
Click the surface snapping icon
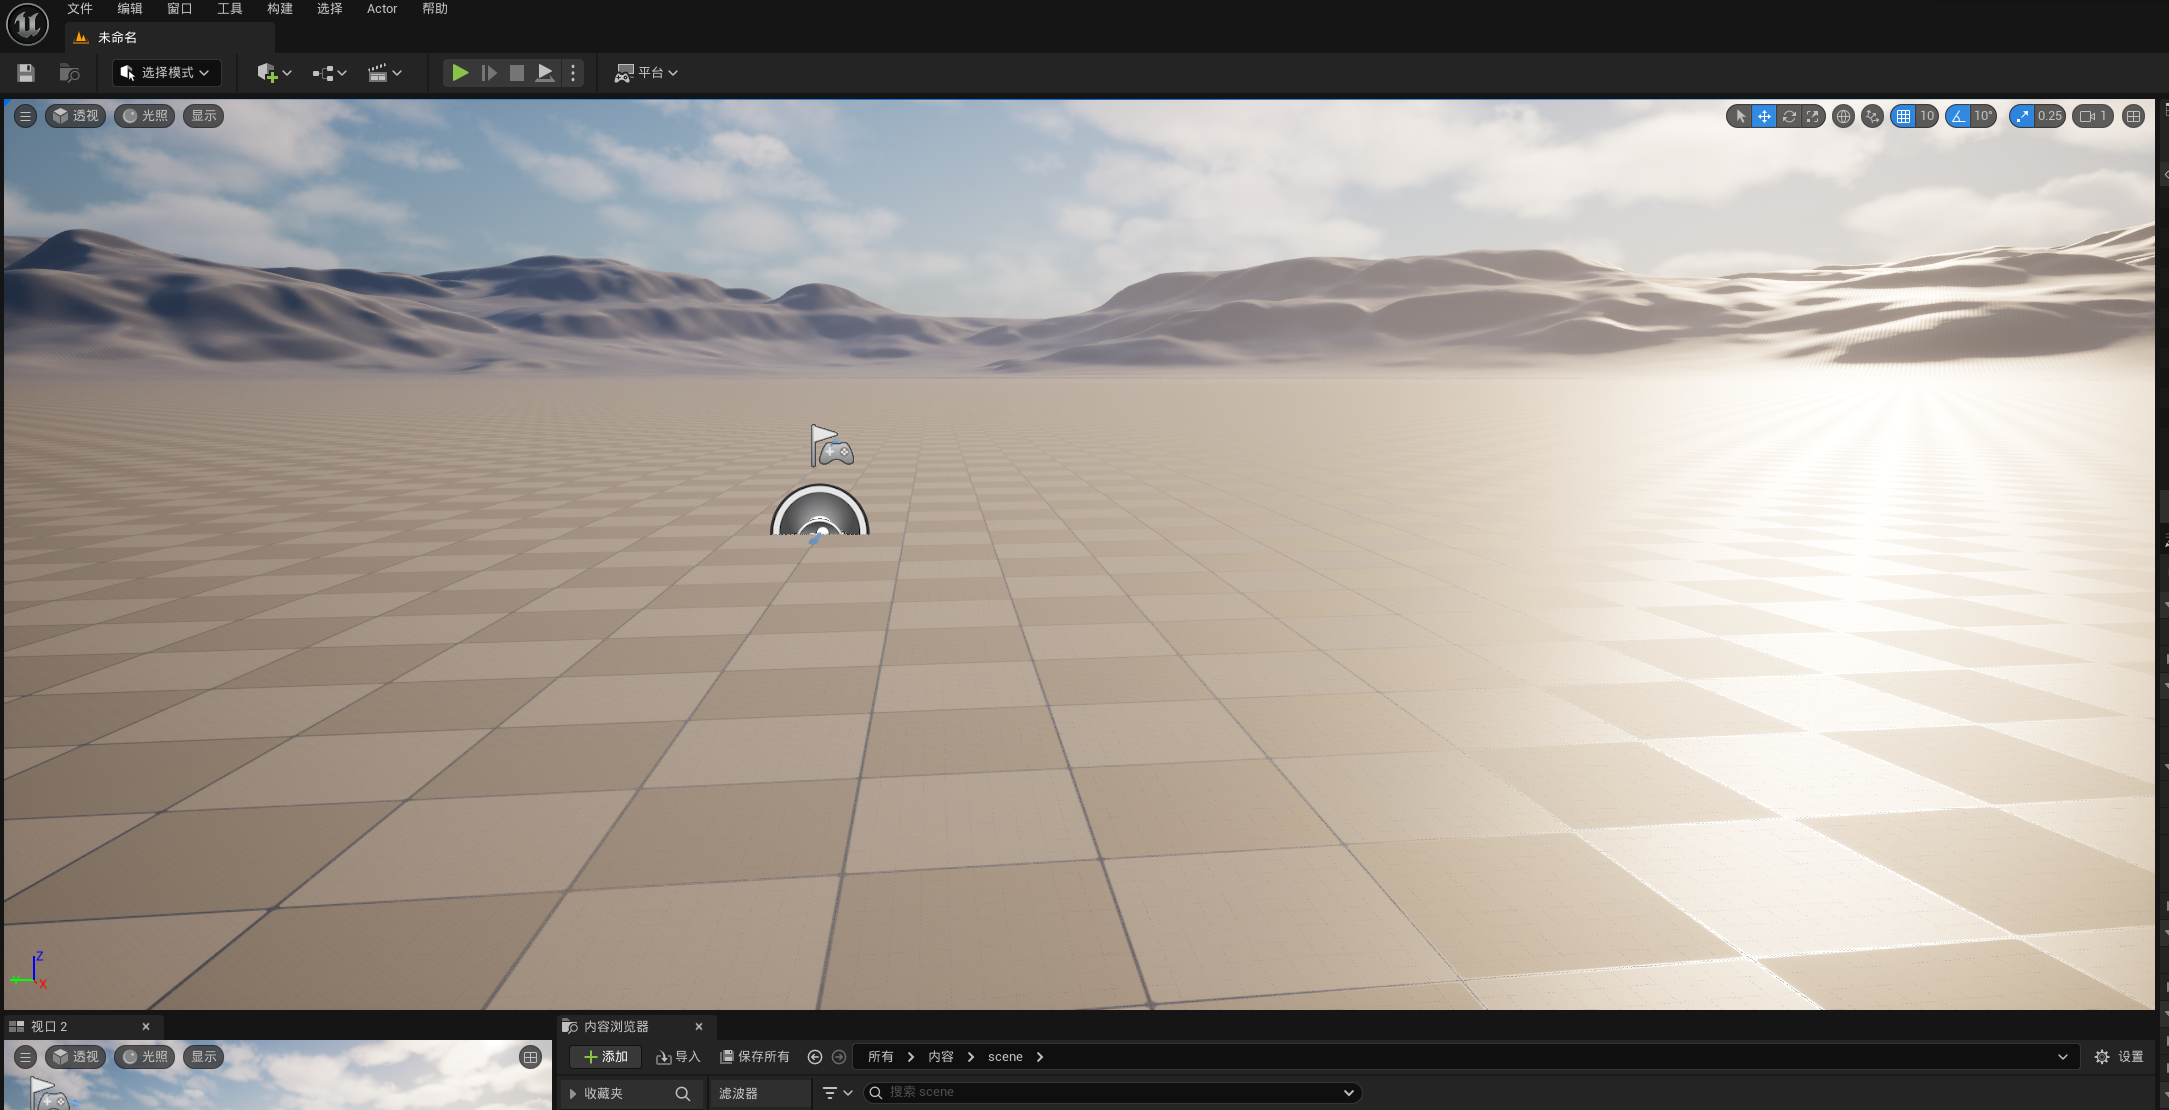(x=1872, y=116)
